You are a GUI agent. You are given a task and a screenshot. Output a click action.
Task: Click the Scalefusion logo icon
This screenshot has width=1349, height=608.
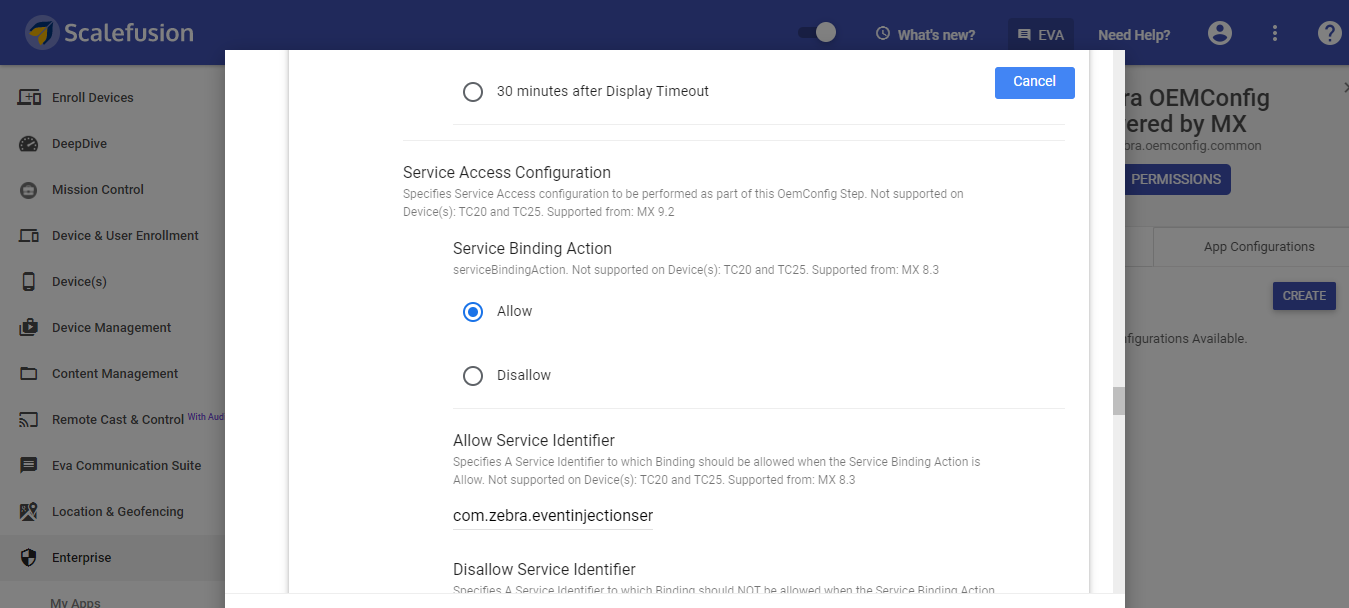41,33
